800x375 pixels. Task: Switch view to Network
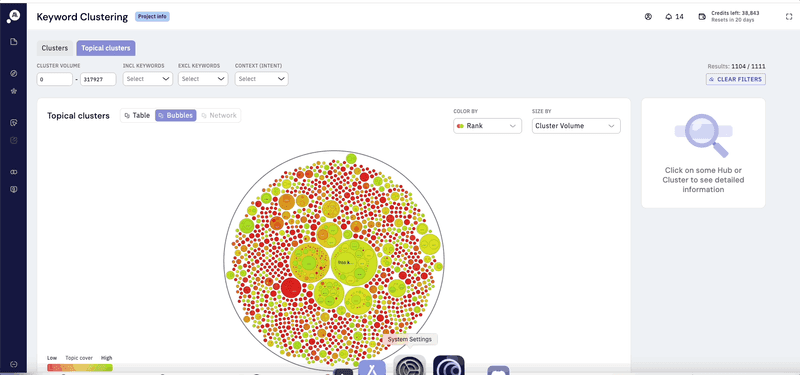point(219,116)
